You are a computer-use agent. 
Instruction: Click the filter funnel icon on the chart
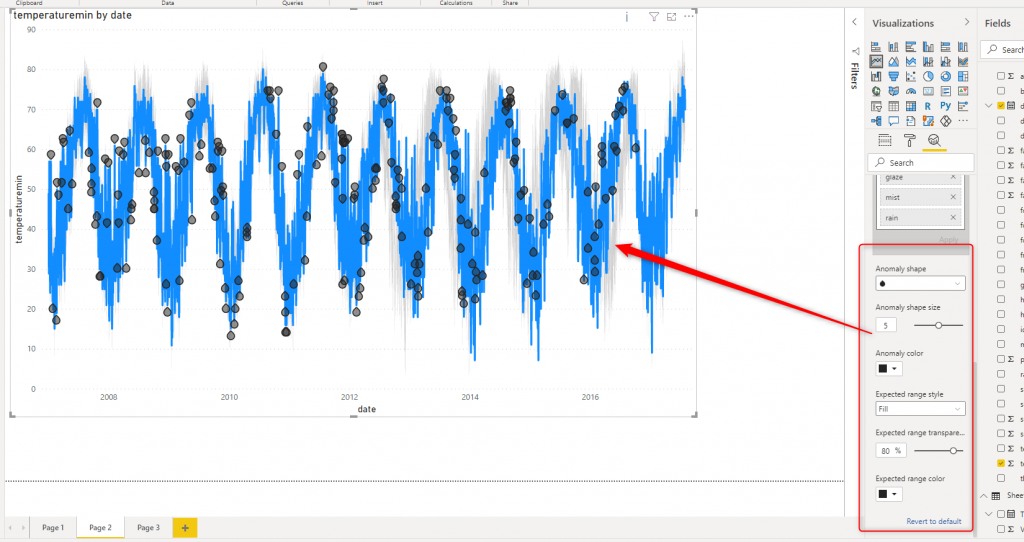tap(654, 16)
